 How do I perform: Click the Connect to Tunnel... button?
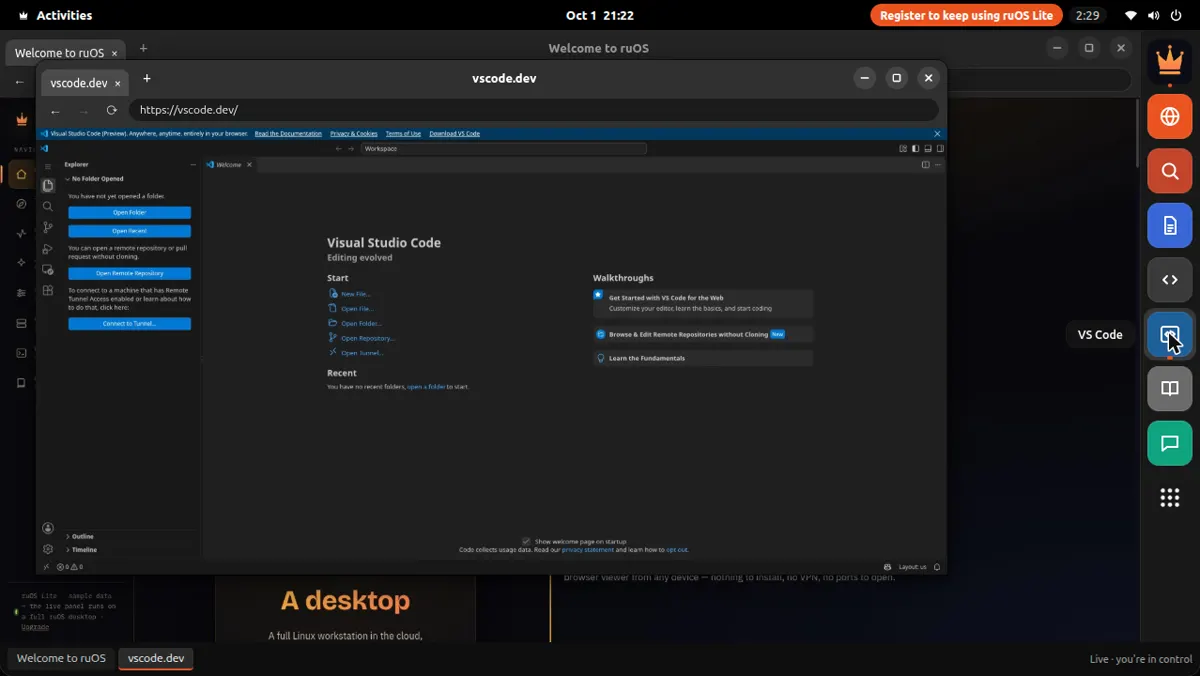(129, 324)
